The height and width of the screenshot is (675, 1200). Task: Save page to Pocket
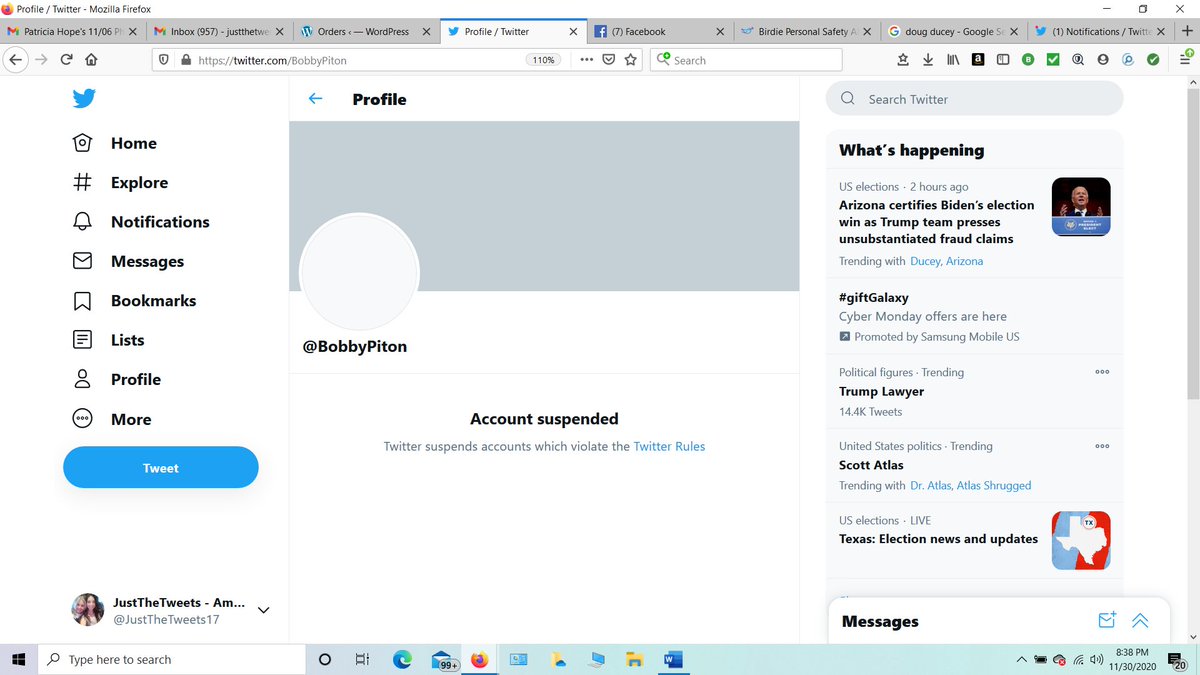point(608,60)
